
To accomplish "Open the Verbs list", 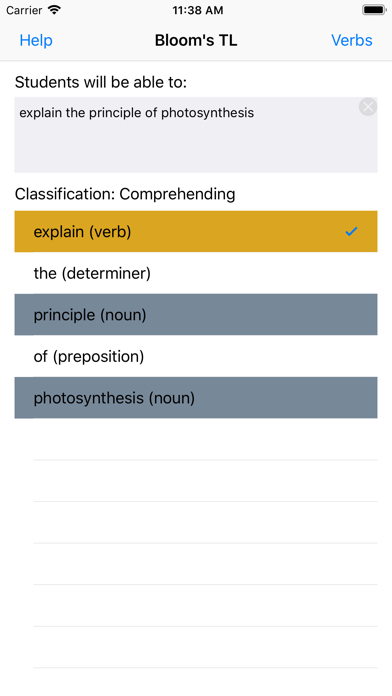I will (352, 40).
